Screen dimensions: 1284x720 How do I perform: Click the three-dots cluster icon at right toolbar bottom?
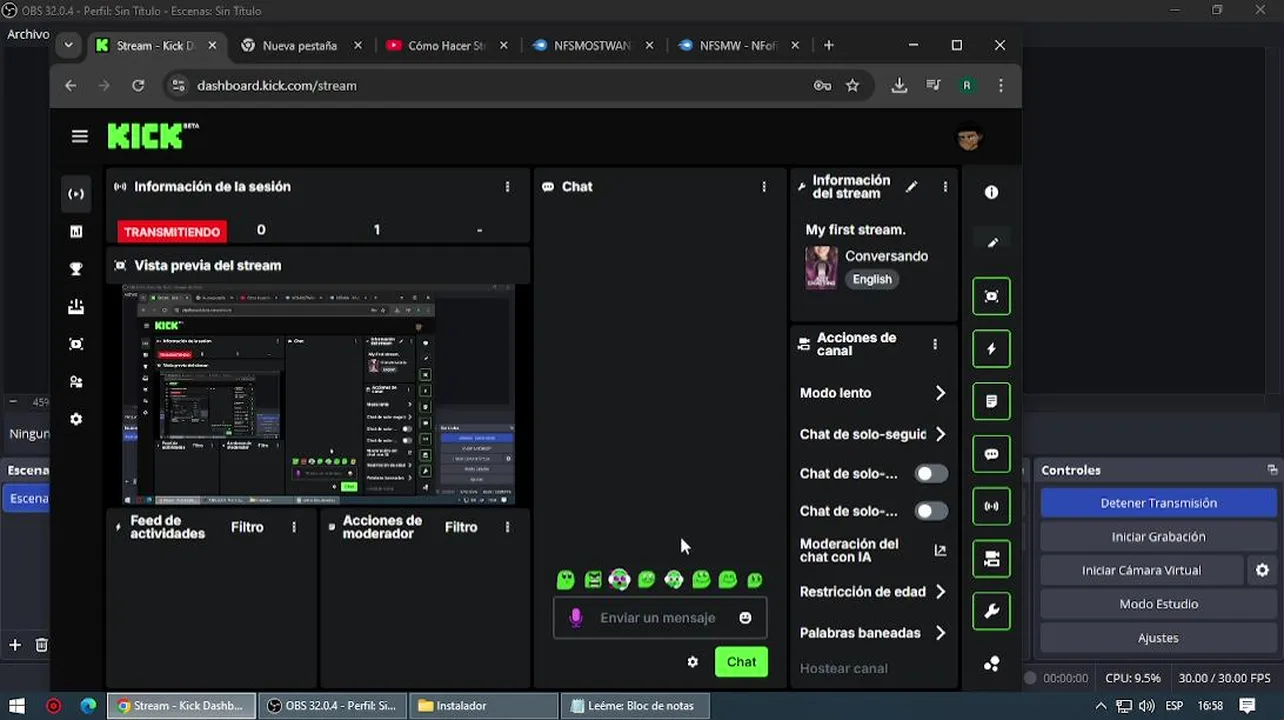pyautogui.click(x=991, y=663)
